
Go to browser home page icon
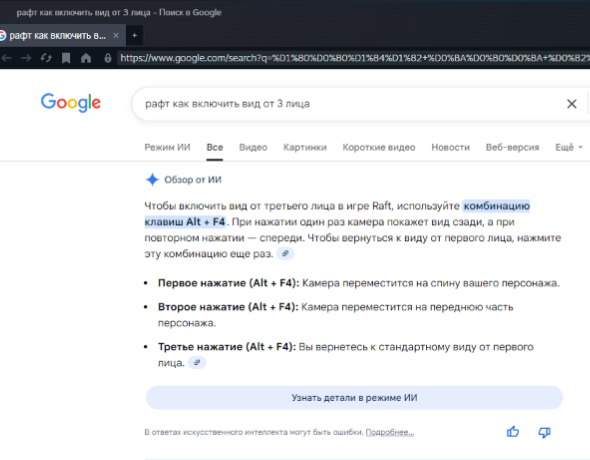[86, 58]
